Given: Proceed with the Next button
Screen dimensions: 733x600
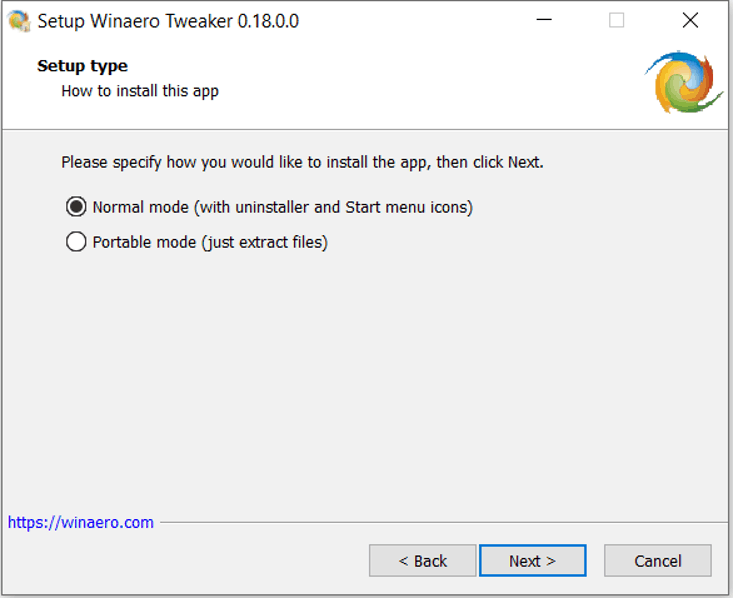Looking at the screenshot, I should (x=532, y=561).
